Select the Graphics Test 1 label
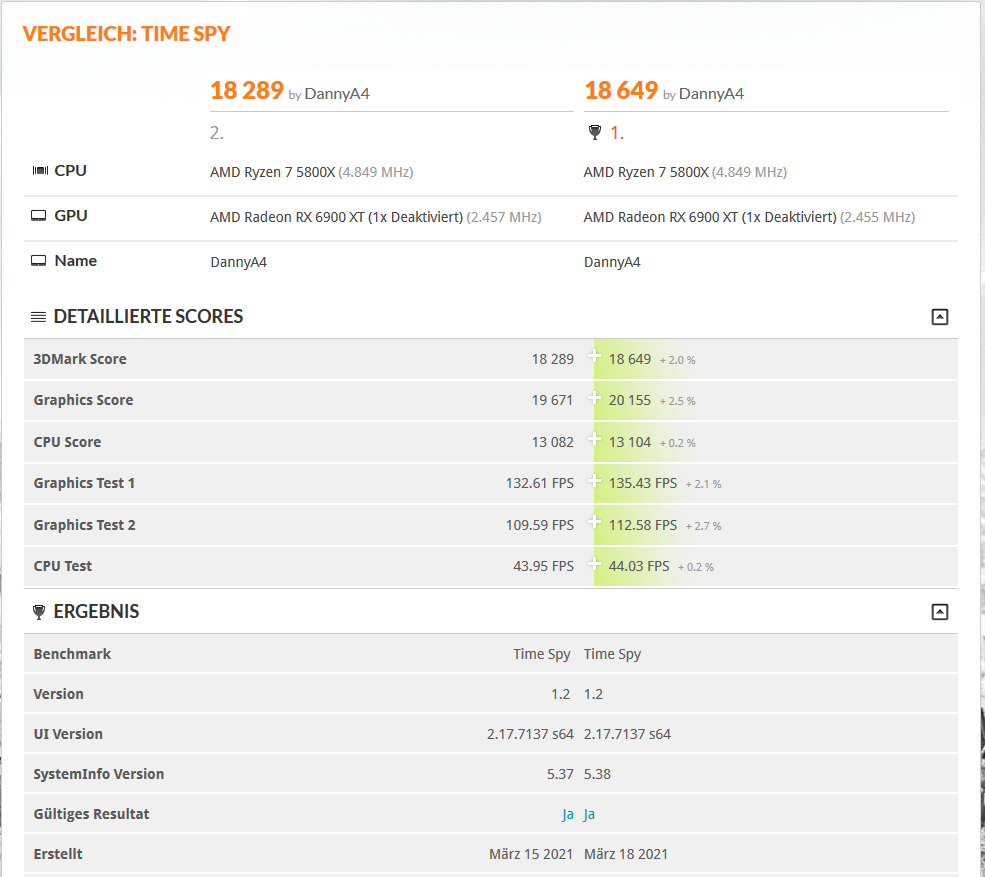Screen dimensions: 985x877 (x=84, y=483)
